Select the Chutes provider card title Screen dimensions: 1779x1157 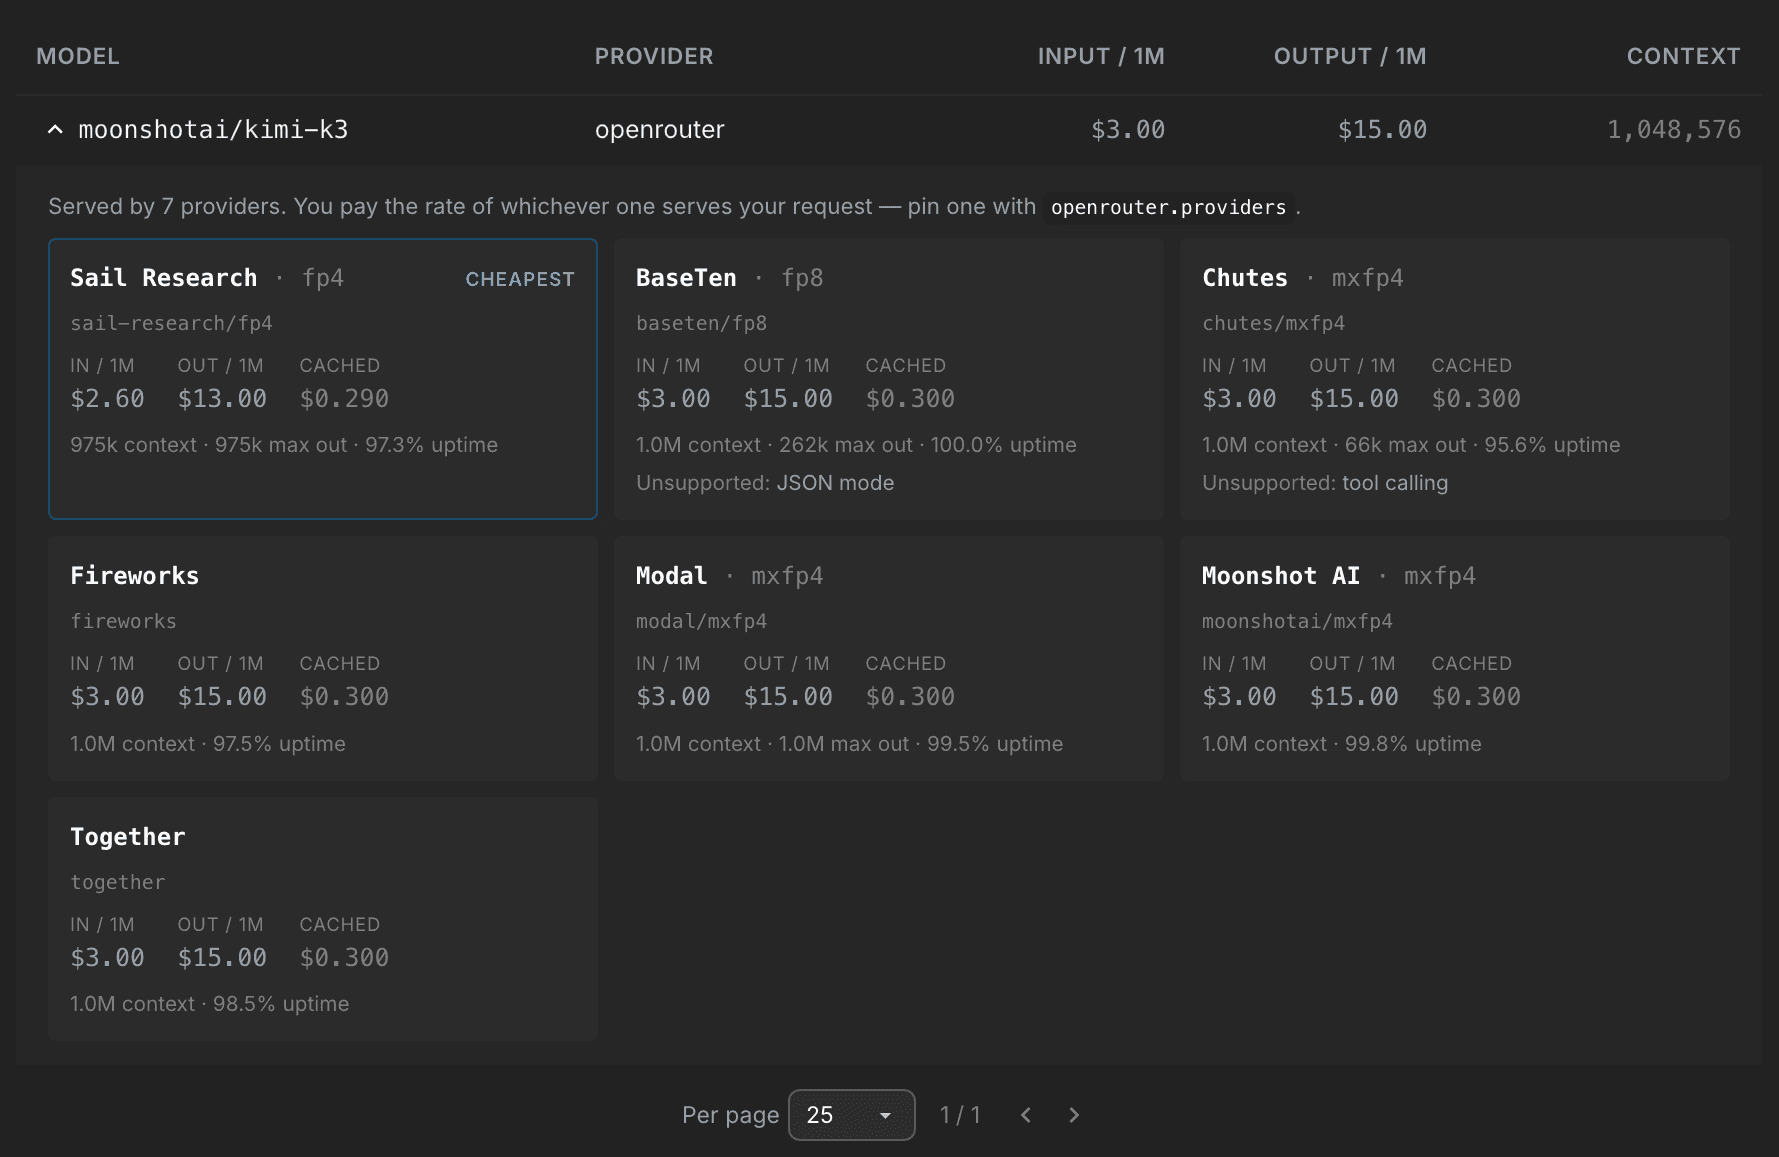pos(1245,278)
